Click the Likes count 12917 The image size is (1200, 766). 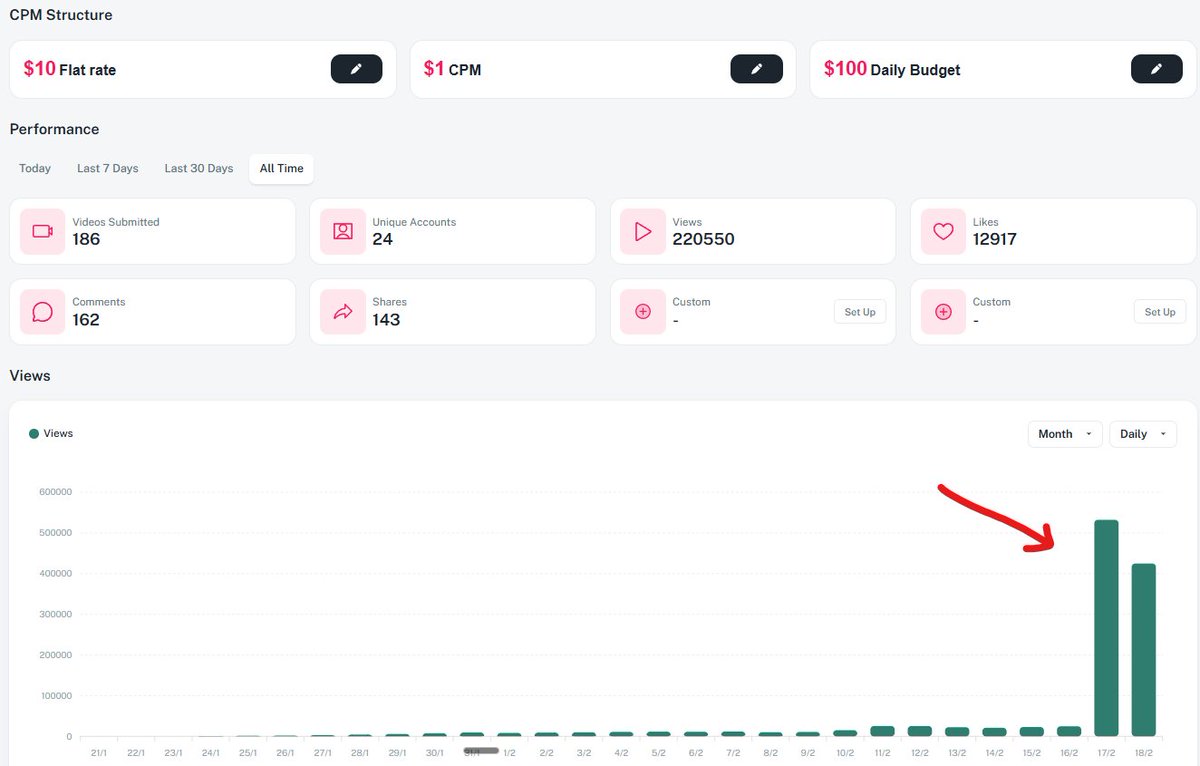(x=995, y=239)
